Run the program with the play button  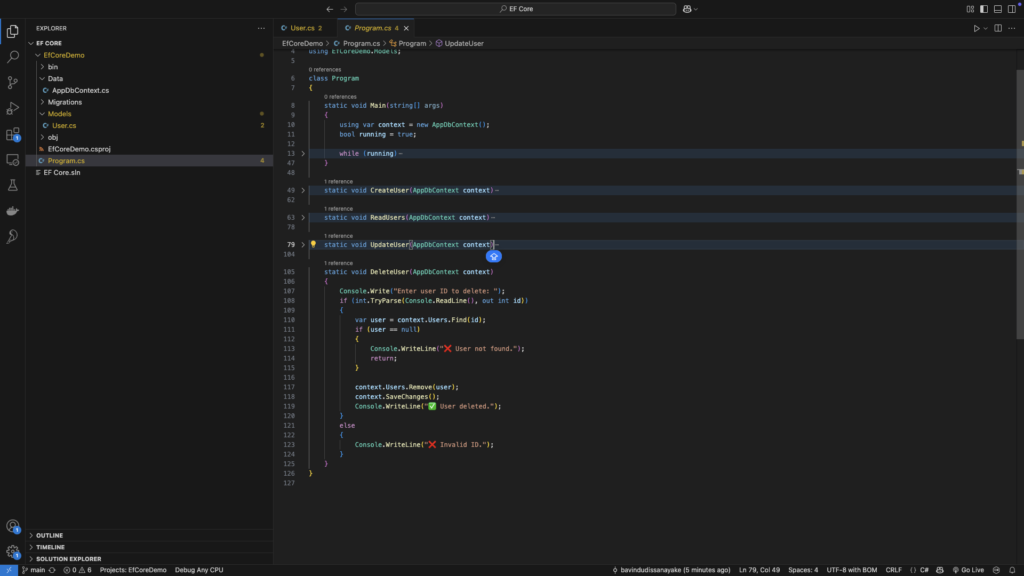point(976,28)
